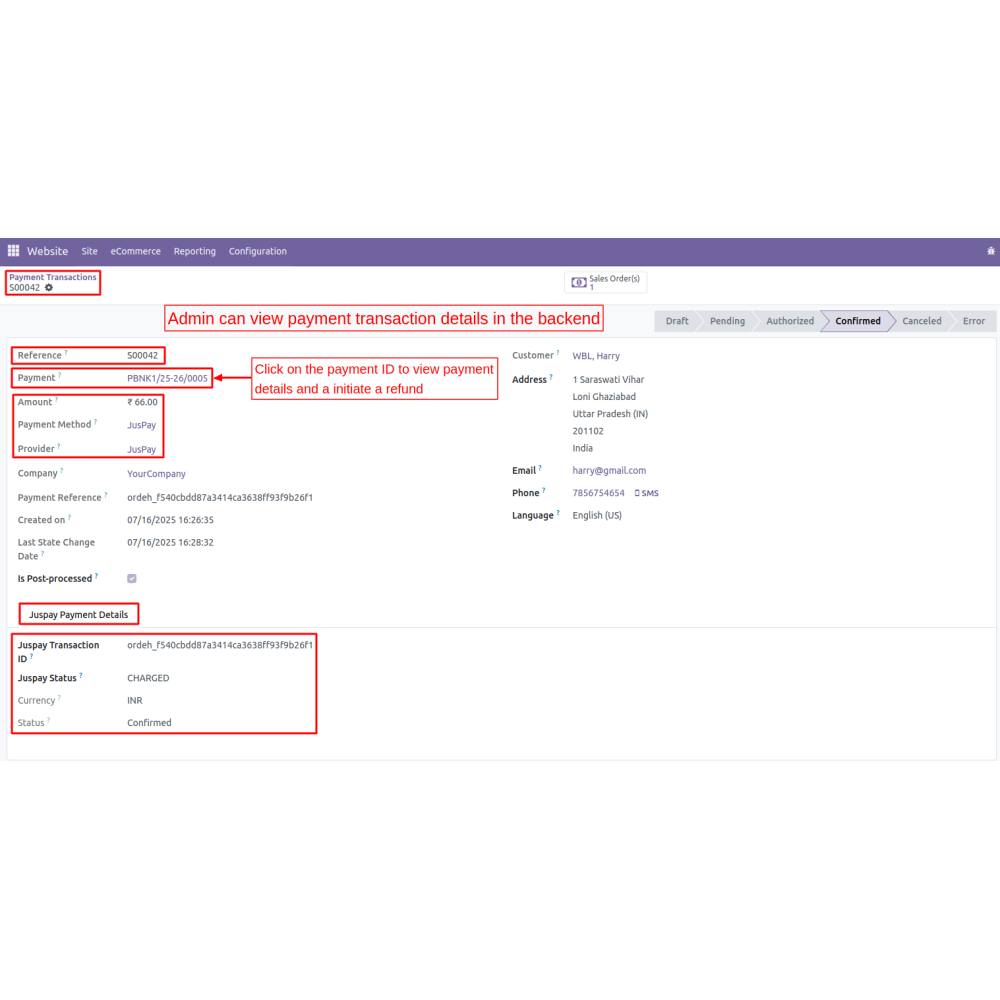Image resolution: width=1000 pixels, height=1000 pixels.
Task: Select the Confirmed status stage
Action: [857, 321]
